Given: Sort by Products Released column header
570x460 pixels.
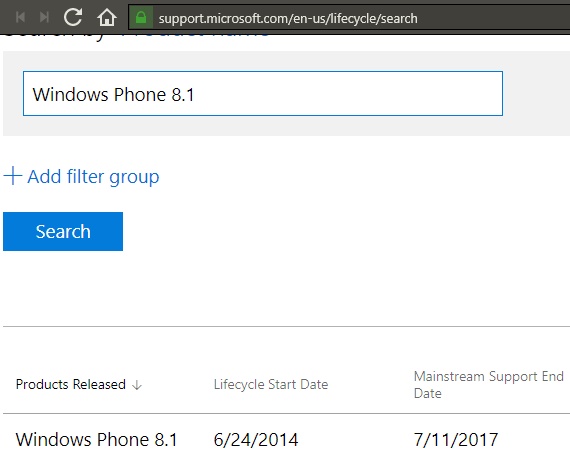Looking at the screenshot, I should (71, 384).
